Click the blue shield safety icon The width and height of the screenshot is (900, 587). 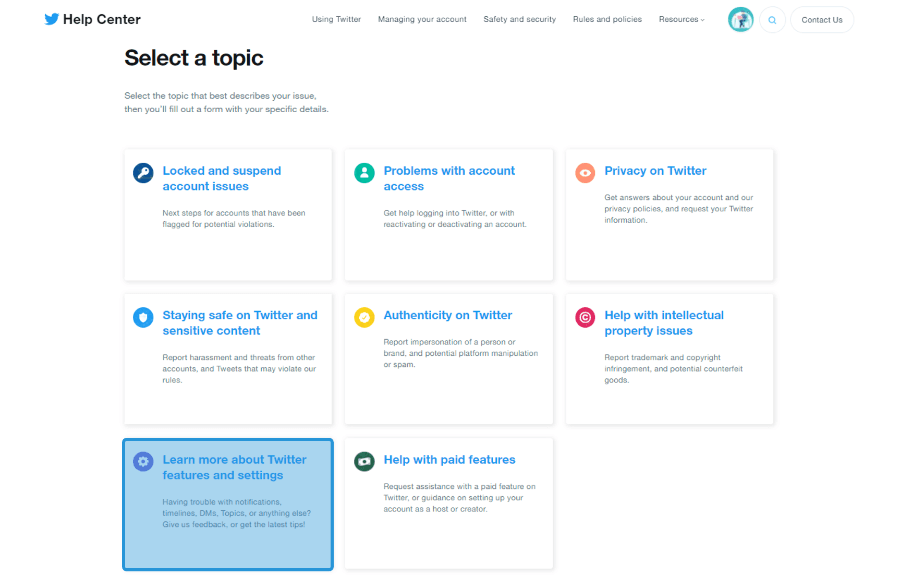[143, 317]
